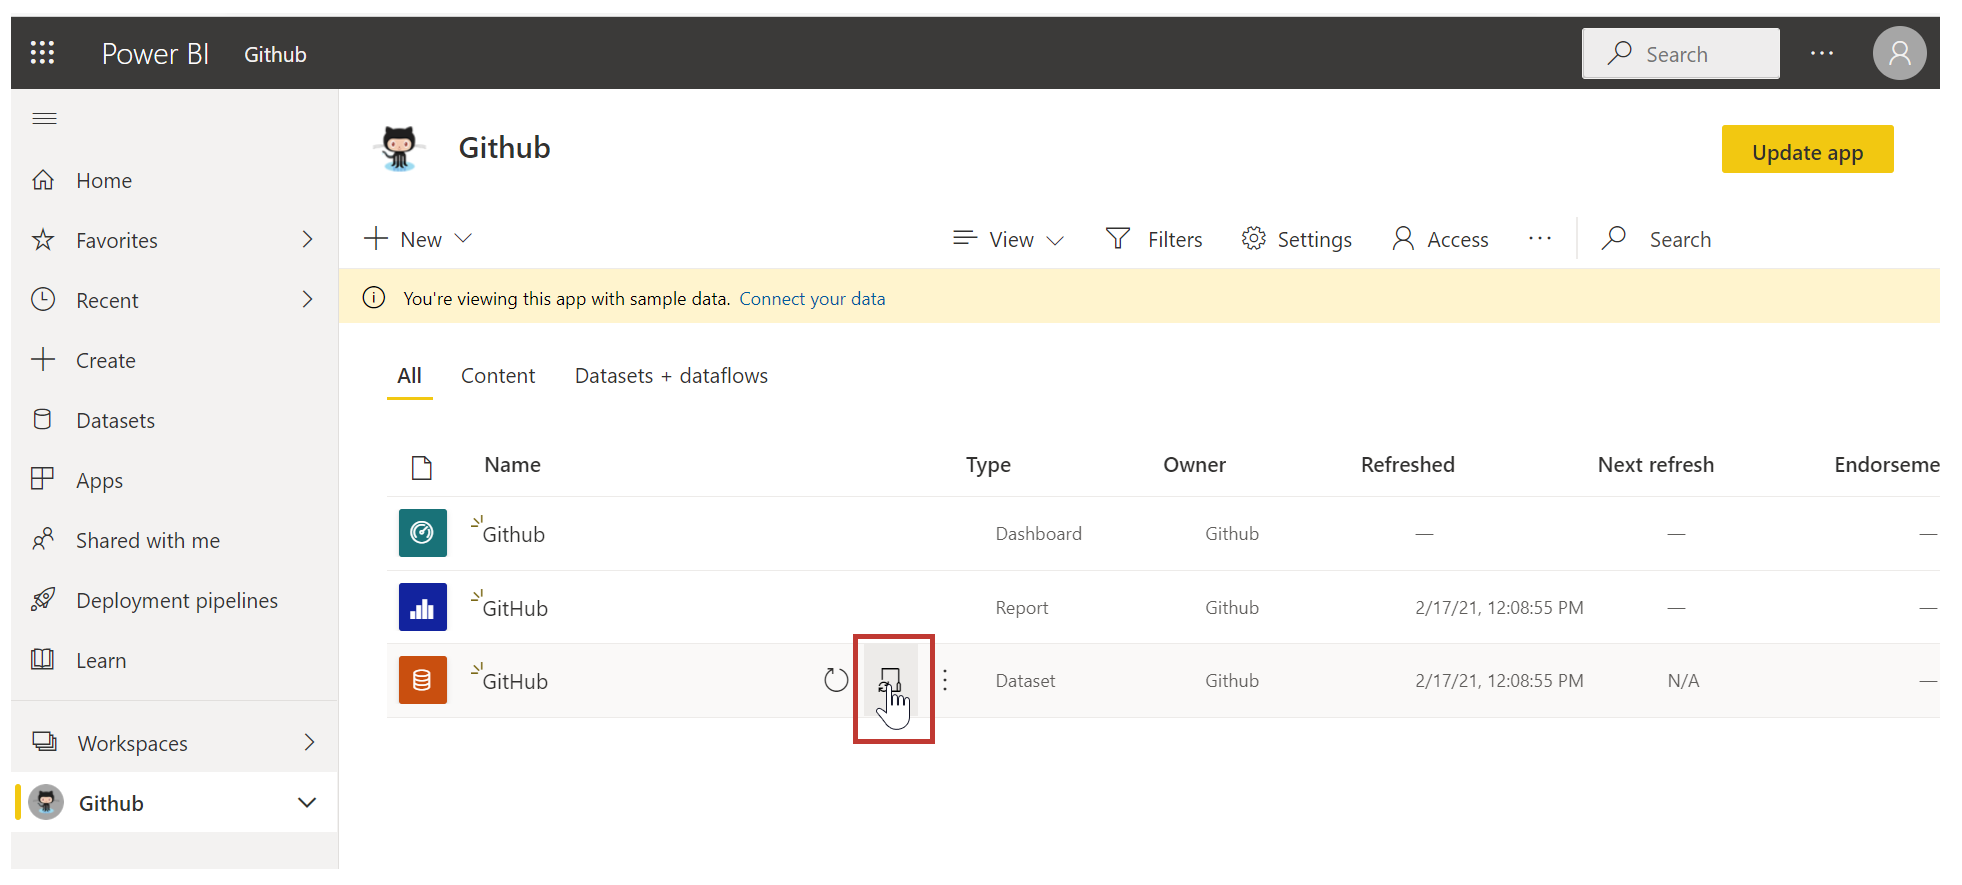The width and height of the screenshot is (1962, 885).
Task: Click the N/A next refresh cell
Action: click(1683, 681)
